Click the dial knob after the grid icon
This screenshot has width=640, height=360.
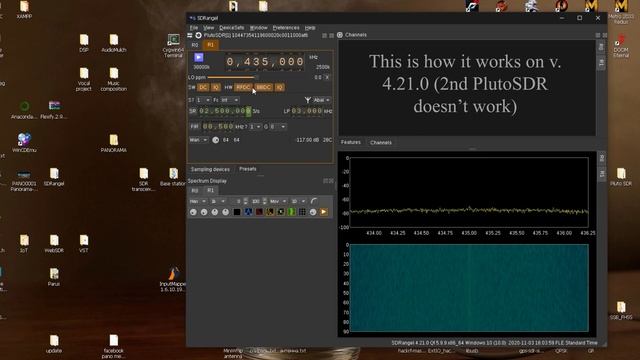(313, 212)
